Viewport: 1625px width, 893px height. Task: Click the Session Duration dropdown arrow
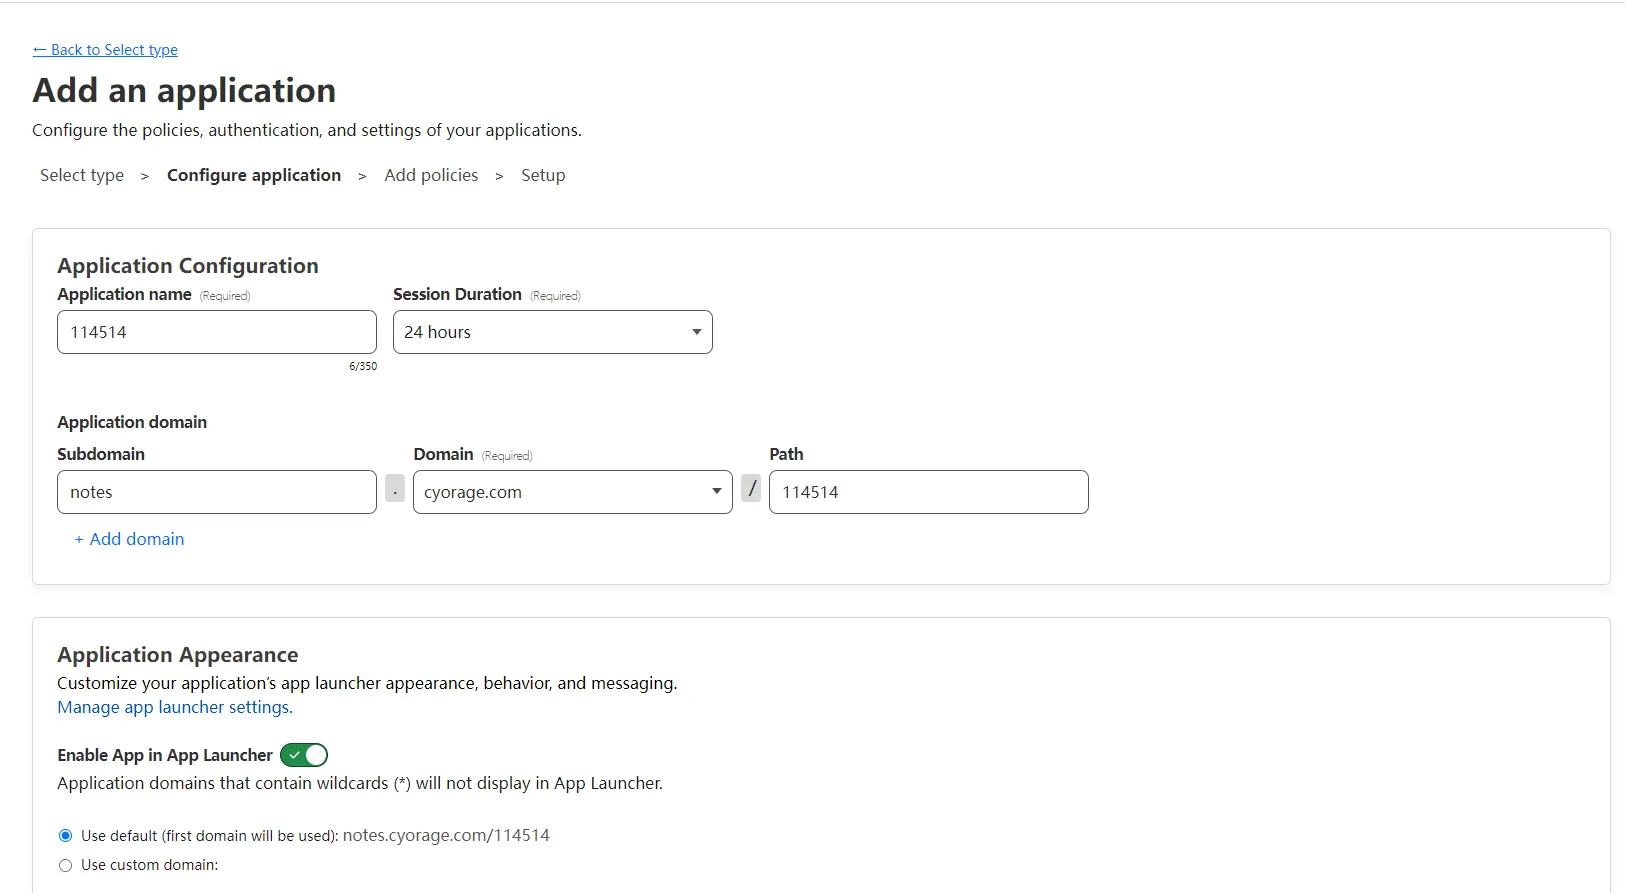697,332
